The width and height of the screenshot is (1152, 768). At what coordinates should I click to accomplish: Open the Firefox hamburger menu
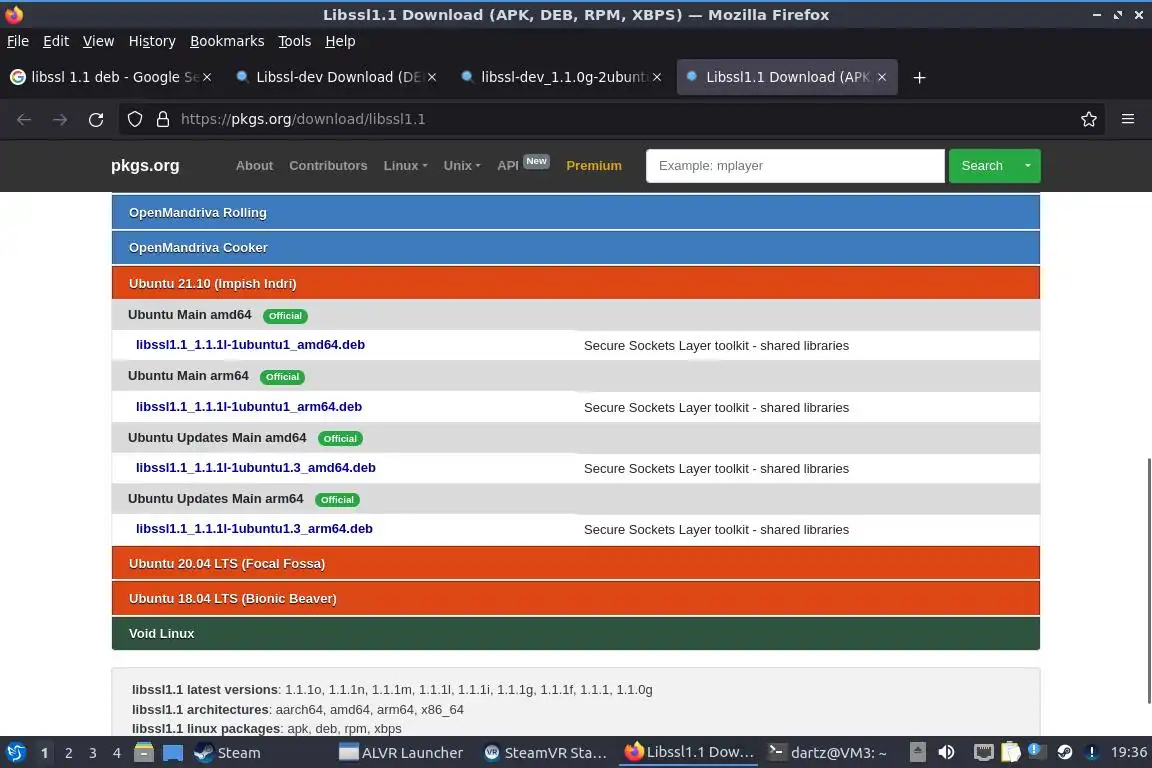1128,119
